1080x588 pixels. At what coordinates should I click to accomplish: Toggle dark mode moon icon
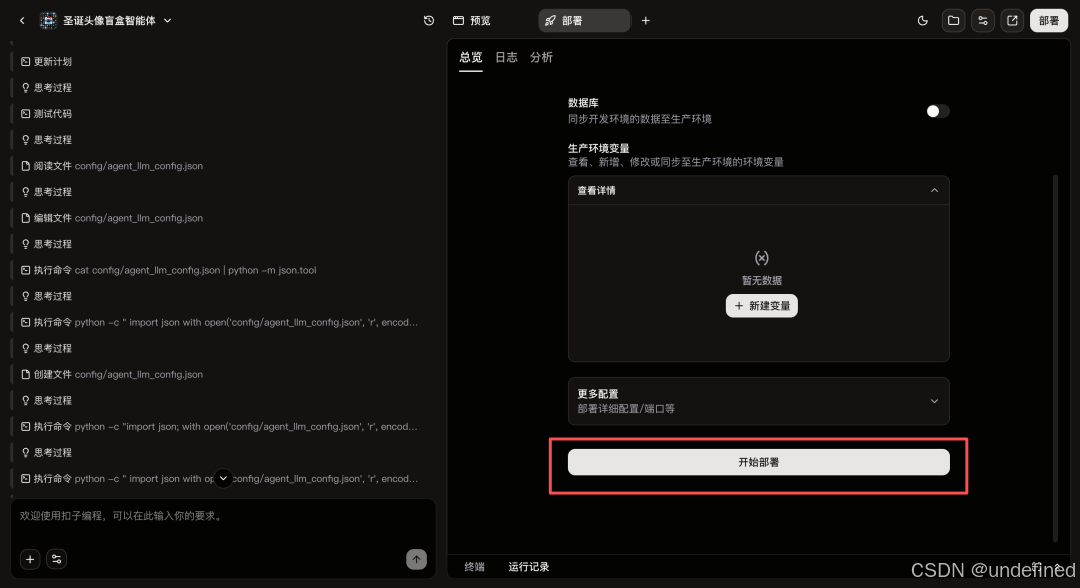922,21
